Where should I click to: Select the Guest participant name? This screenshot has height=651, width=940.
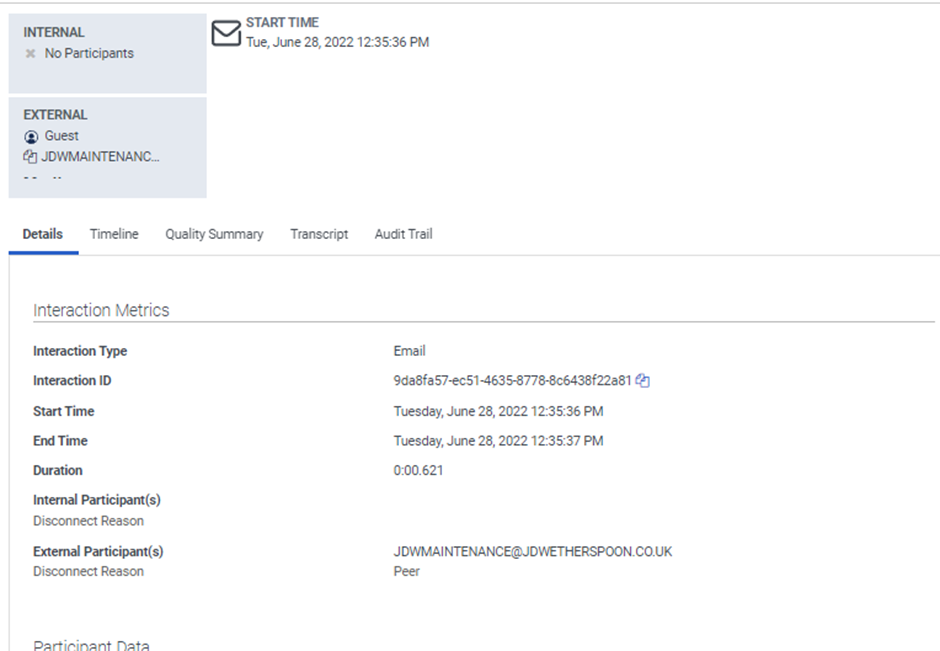click(x=62, y=136)
